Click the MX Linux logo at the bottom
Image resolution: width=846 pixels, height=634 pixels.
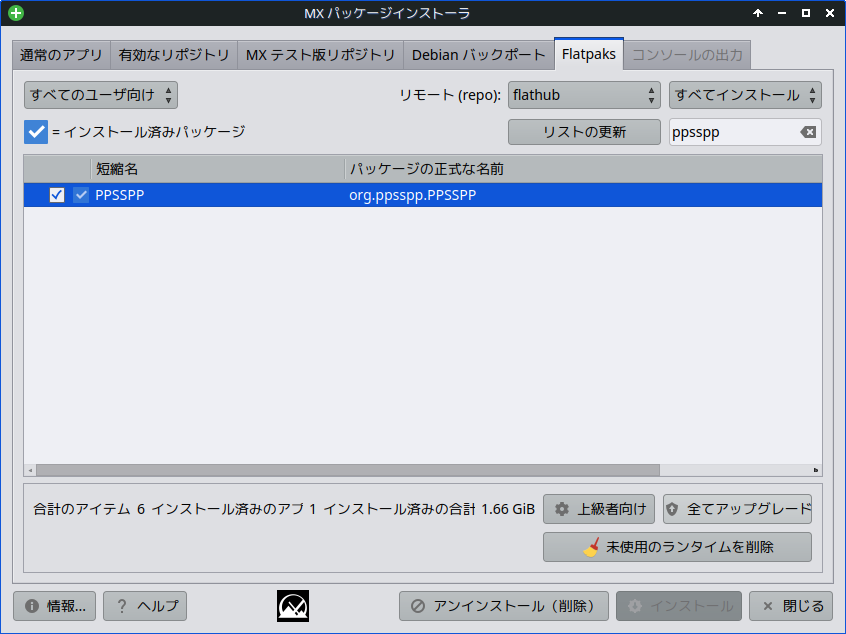tap(293, 606)
